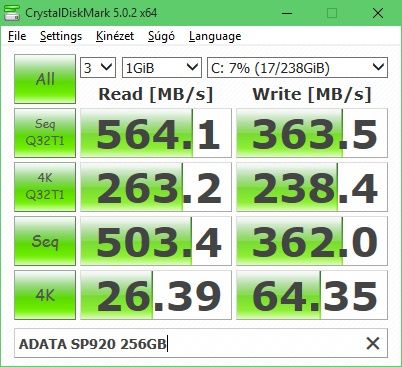Screen dimensions: 402x367
Task: Select the 362.0 Seq write result
Action: tap(312, 241)
